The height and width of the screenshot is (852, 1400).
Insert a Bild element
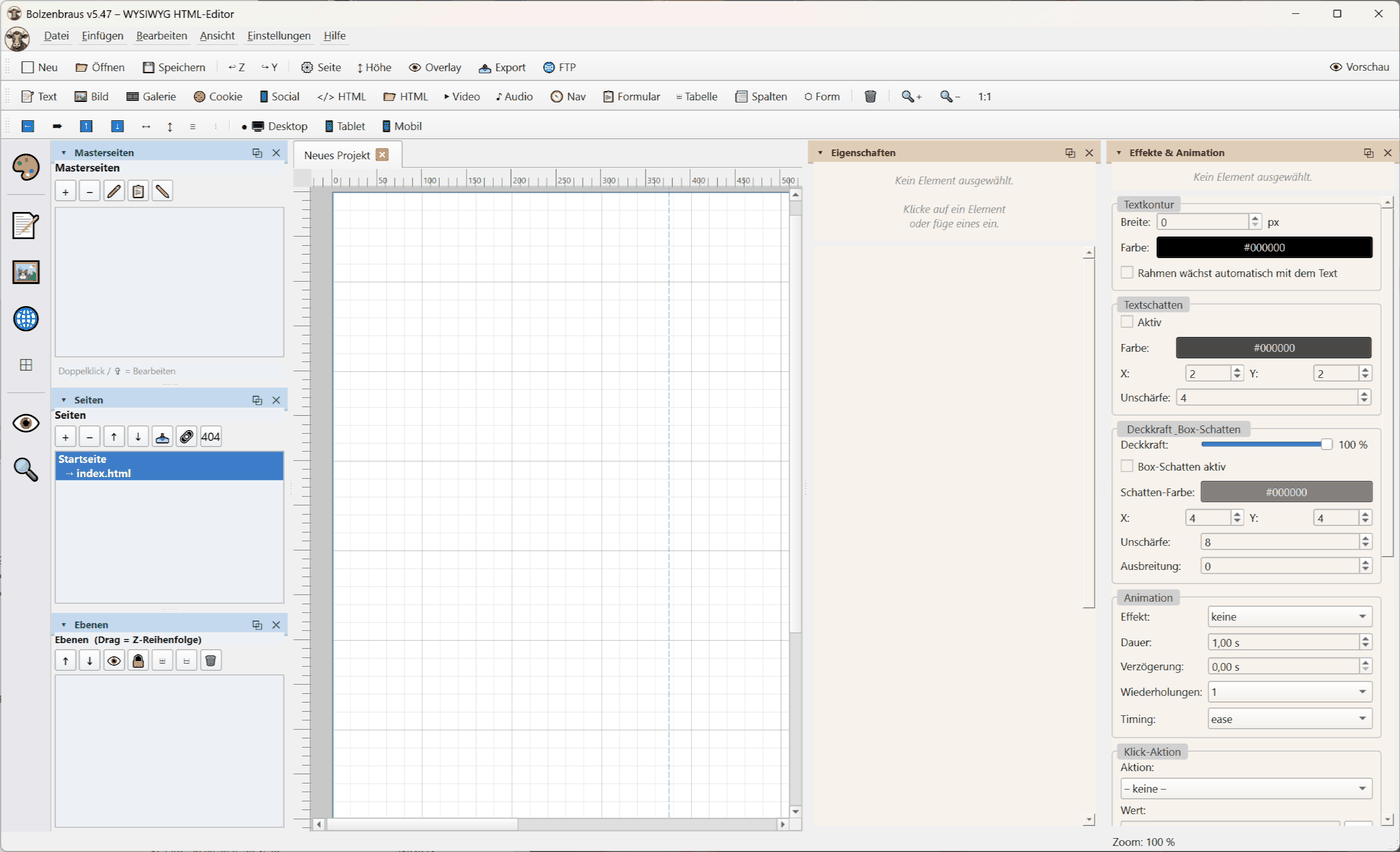click(x=91, y=97)
